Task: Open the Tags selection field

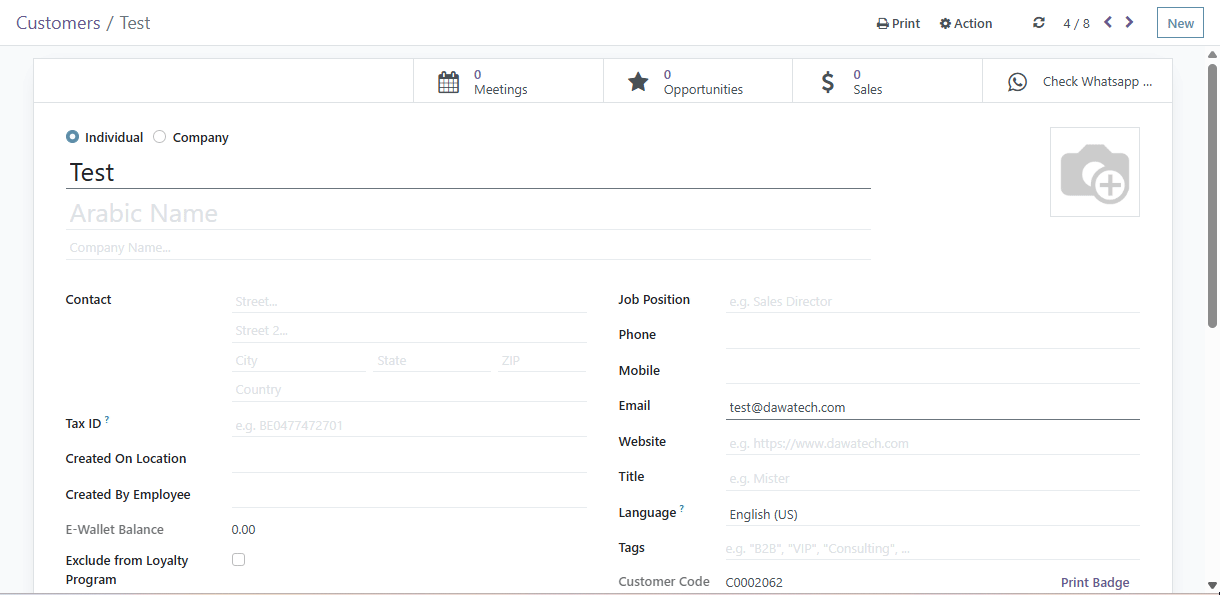Action: [x=932, y=548]
